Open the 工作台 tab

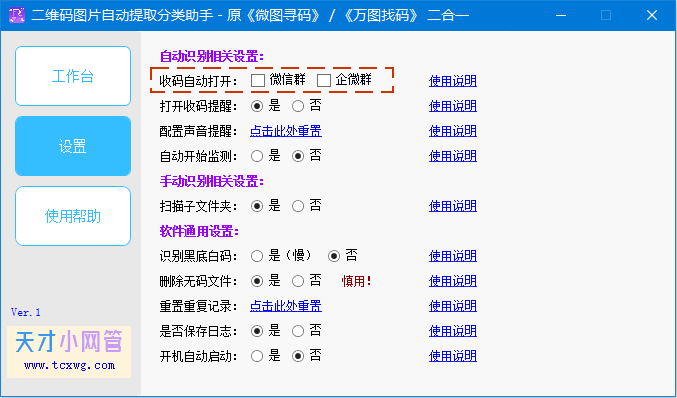click(73, 76)
